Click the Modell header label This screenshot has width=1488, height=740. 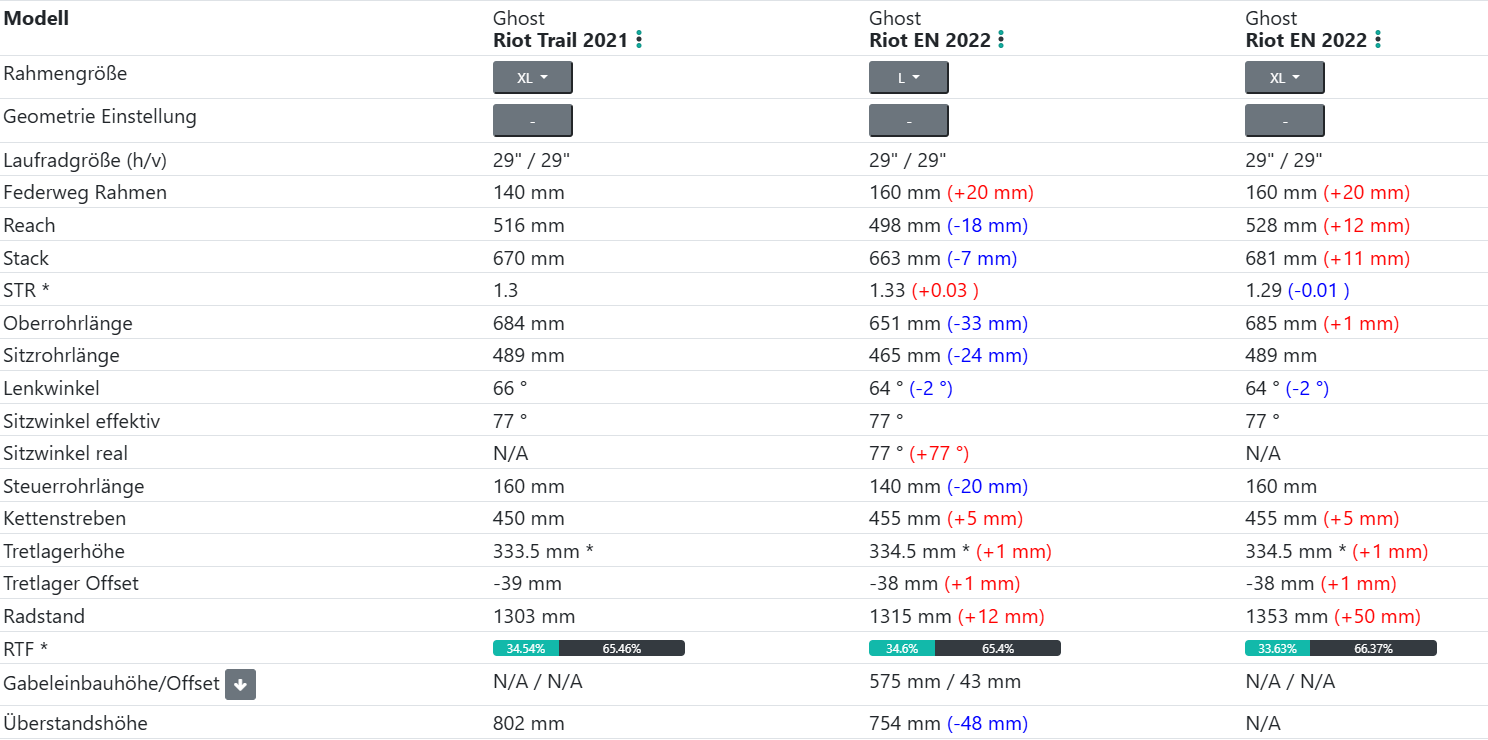[x=36, y=18]
